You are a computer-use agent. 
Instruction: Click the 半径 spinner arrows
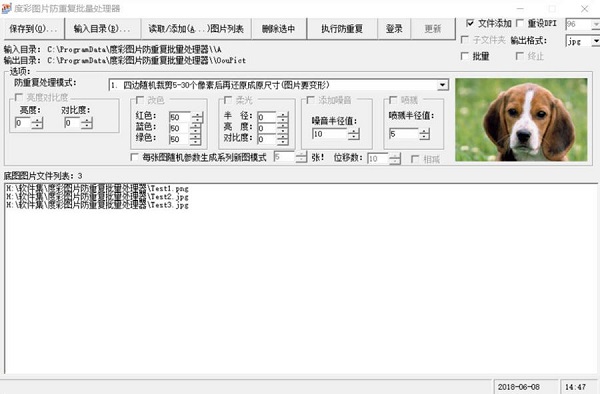pyautogui.click(x=282, y=117)
